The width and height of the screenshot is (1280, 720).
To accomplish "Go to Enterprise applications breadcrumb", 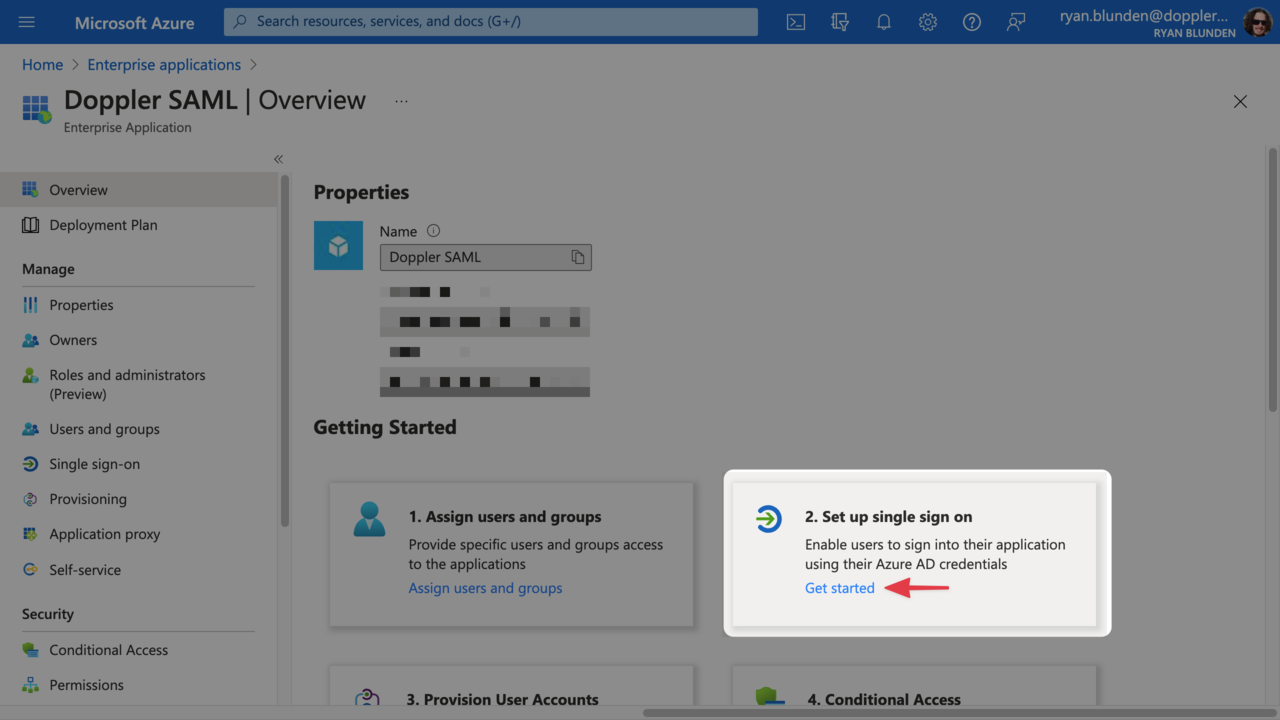I will click(x=164, y=65).
